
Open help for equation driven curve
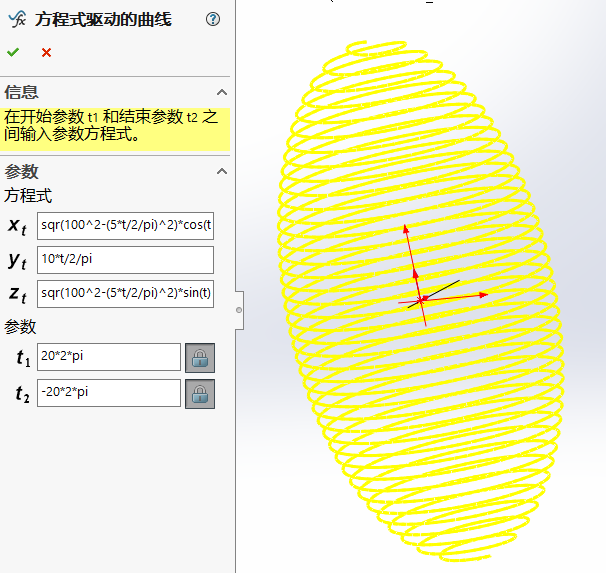click(213, 19)
